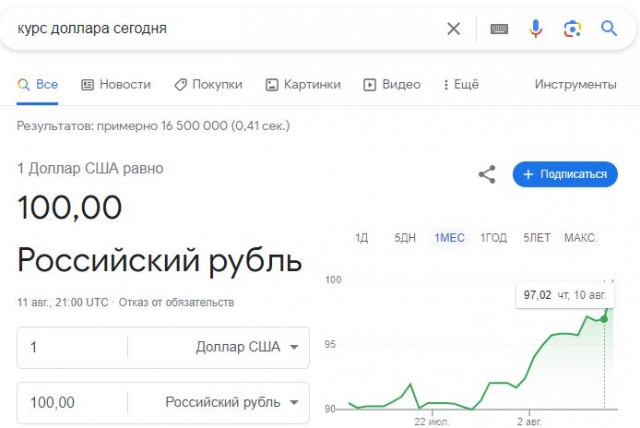This screenshot has height=428, width=640.
Task: Open the Инструменты tools option
Action: (x=575, y=84)
